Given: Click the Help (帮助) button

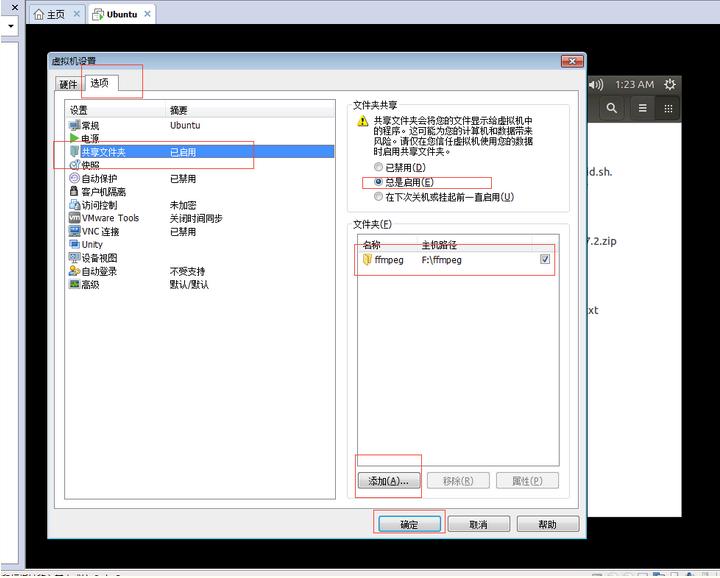Looking at the screenshot, I should [x=547, y=524].
